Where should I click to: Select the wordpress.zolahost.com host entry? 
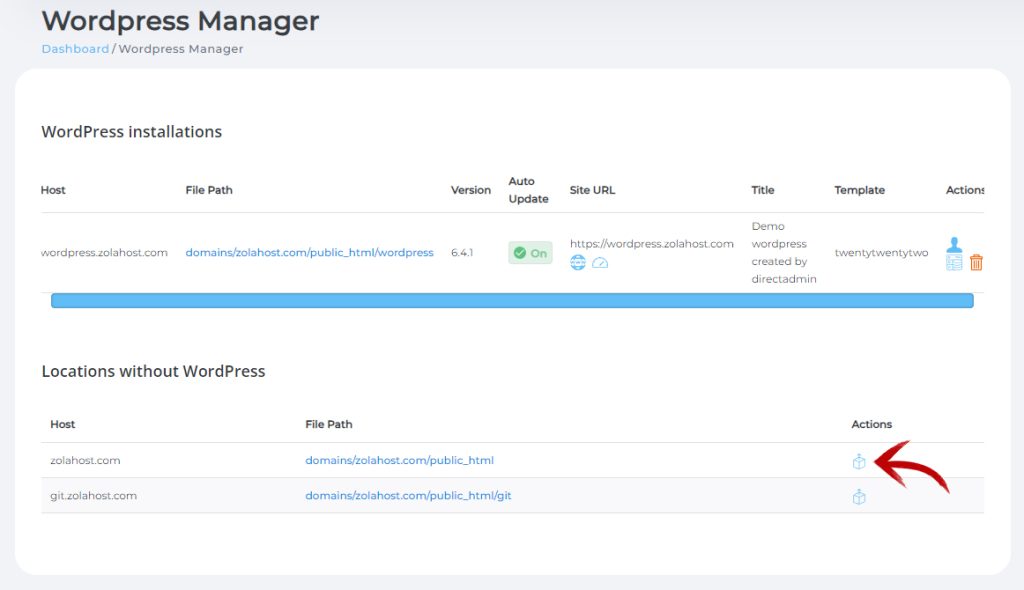[x=104, y=252]
